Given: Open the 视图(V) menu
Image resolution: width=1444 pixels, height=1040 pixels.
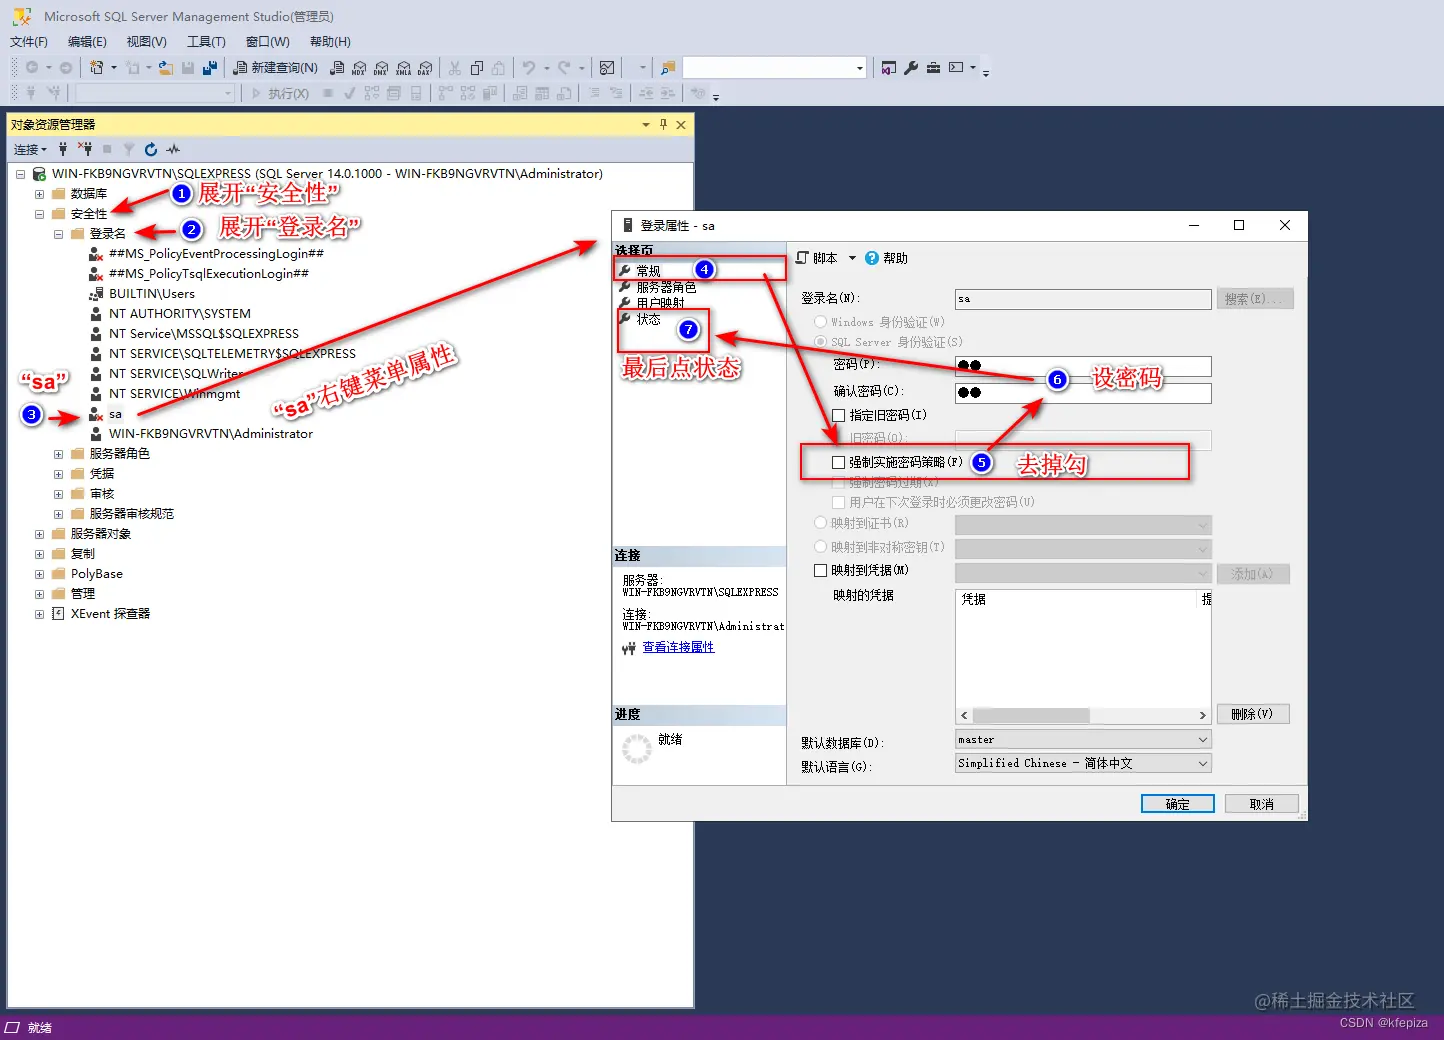Looking at the screenshot, I should 146,42.
